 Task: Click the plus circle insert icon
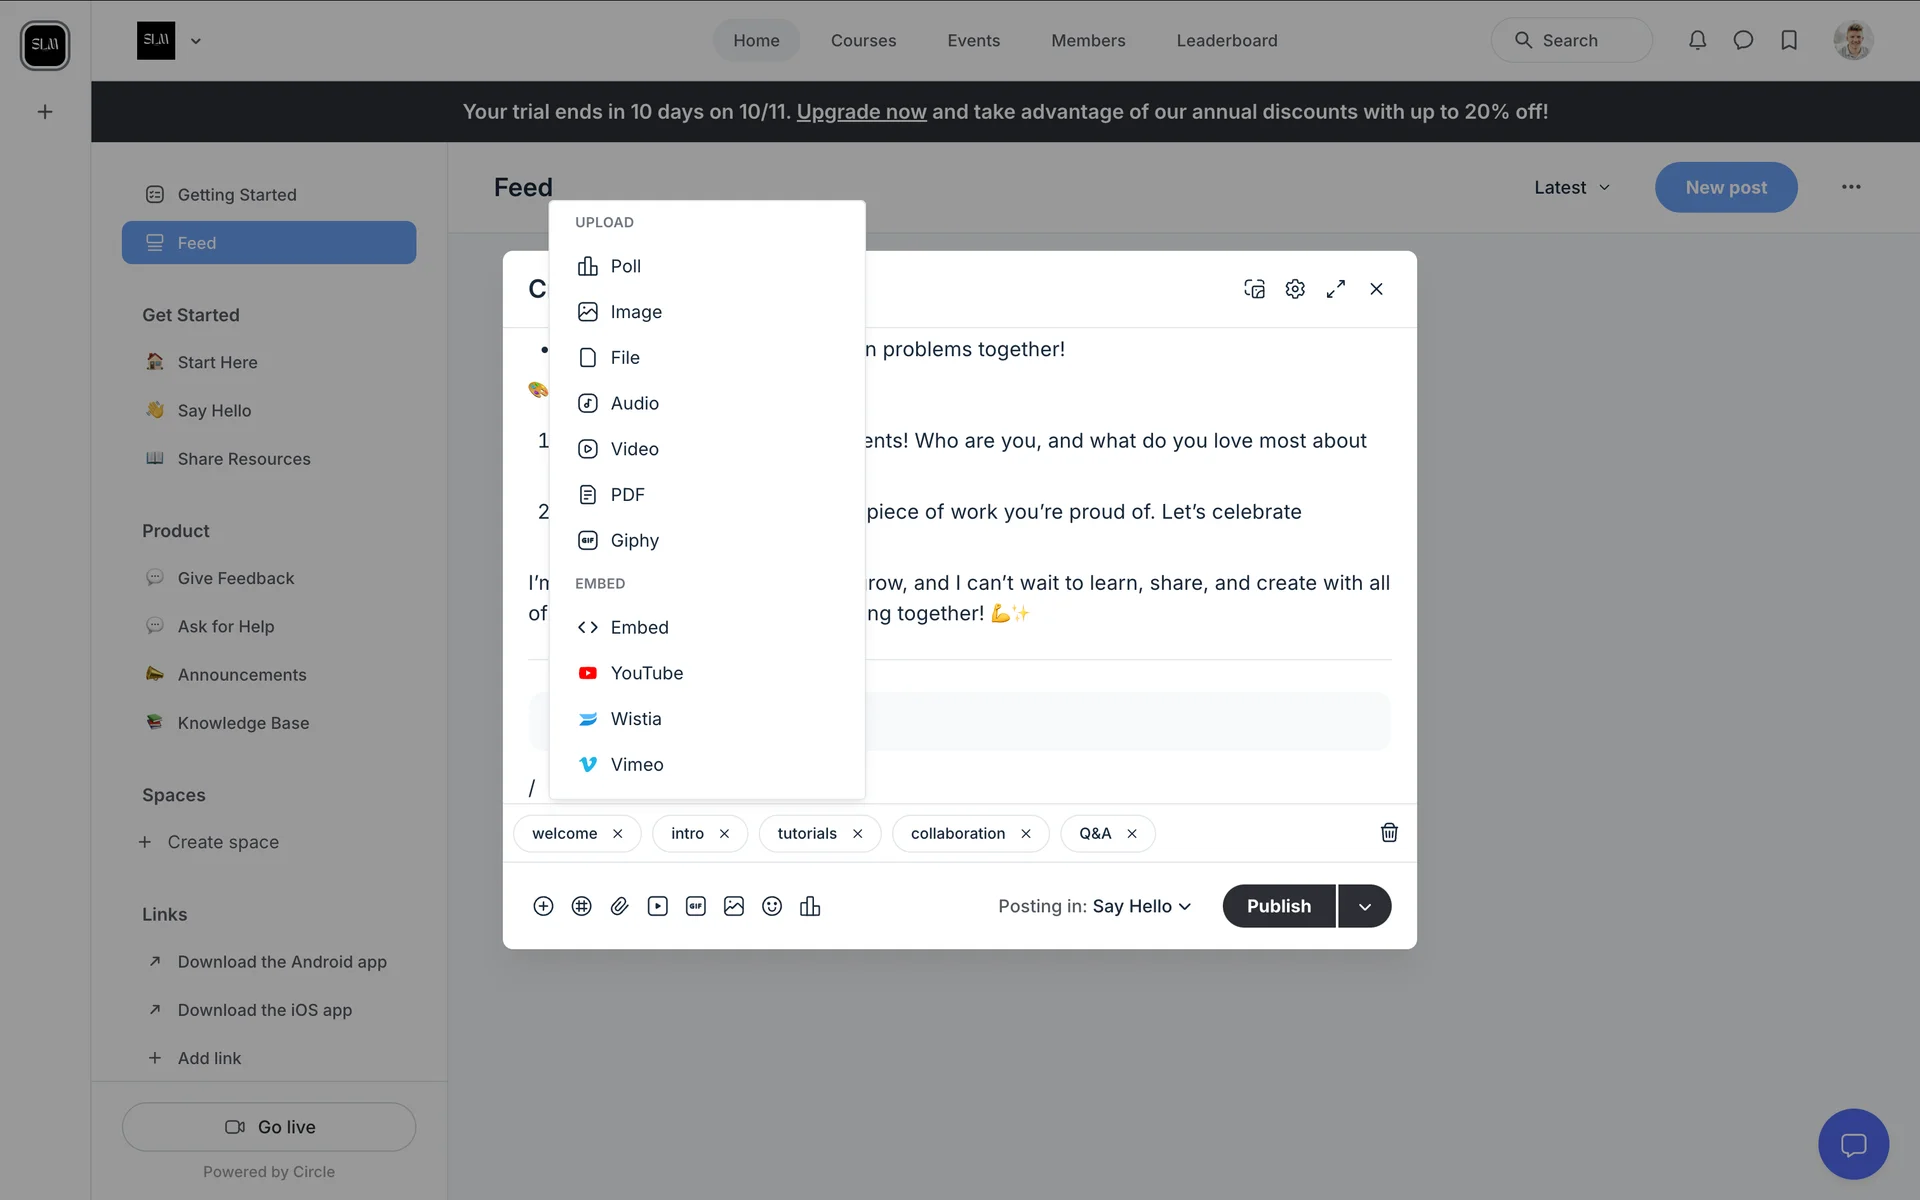click(x=543, y=906)
